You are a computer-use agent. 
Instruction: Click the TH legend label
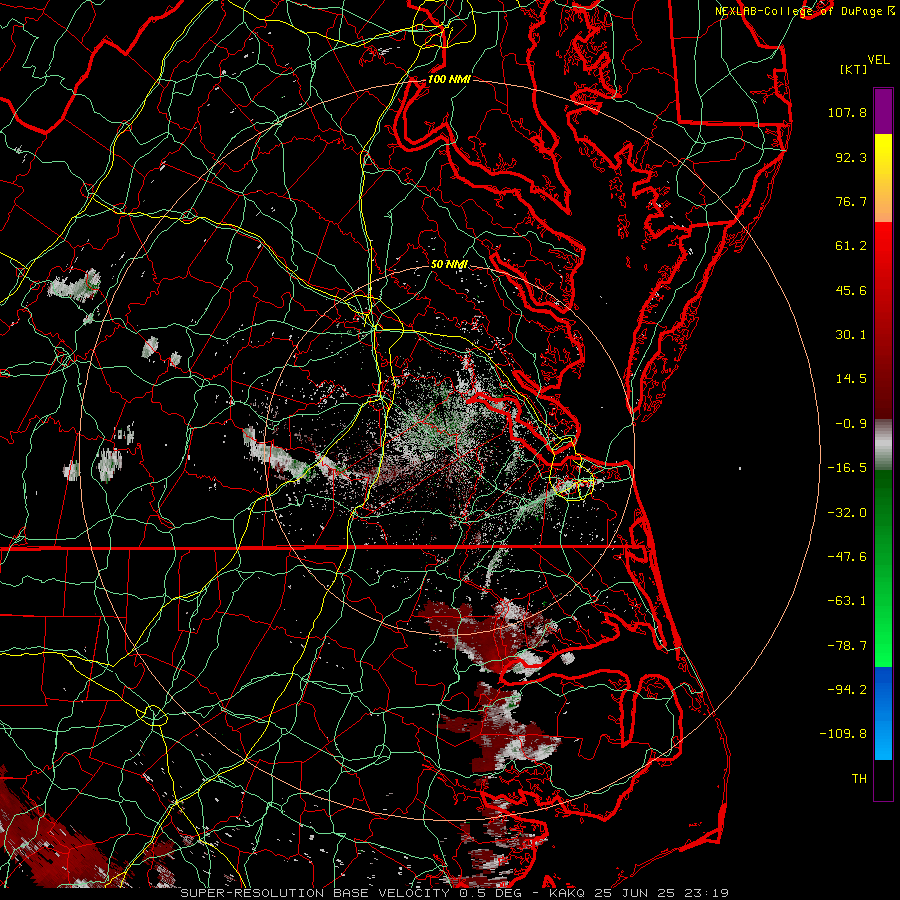(859, 779)
